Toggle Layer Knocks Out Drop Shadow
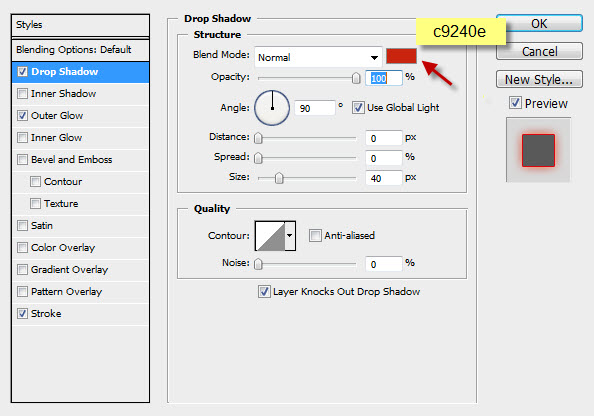The height and width of the screenshot is (416, 594). (264, 291)
